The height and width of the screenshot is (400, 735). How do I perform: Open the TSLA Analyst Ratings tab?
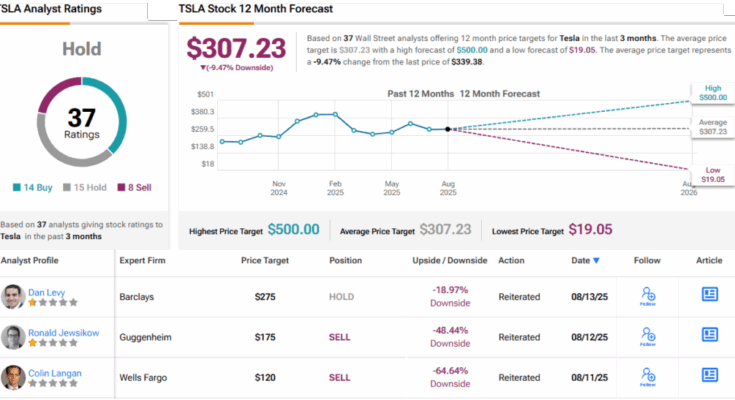51,9
